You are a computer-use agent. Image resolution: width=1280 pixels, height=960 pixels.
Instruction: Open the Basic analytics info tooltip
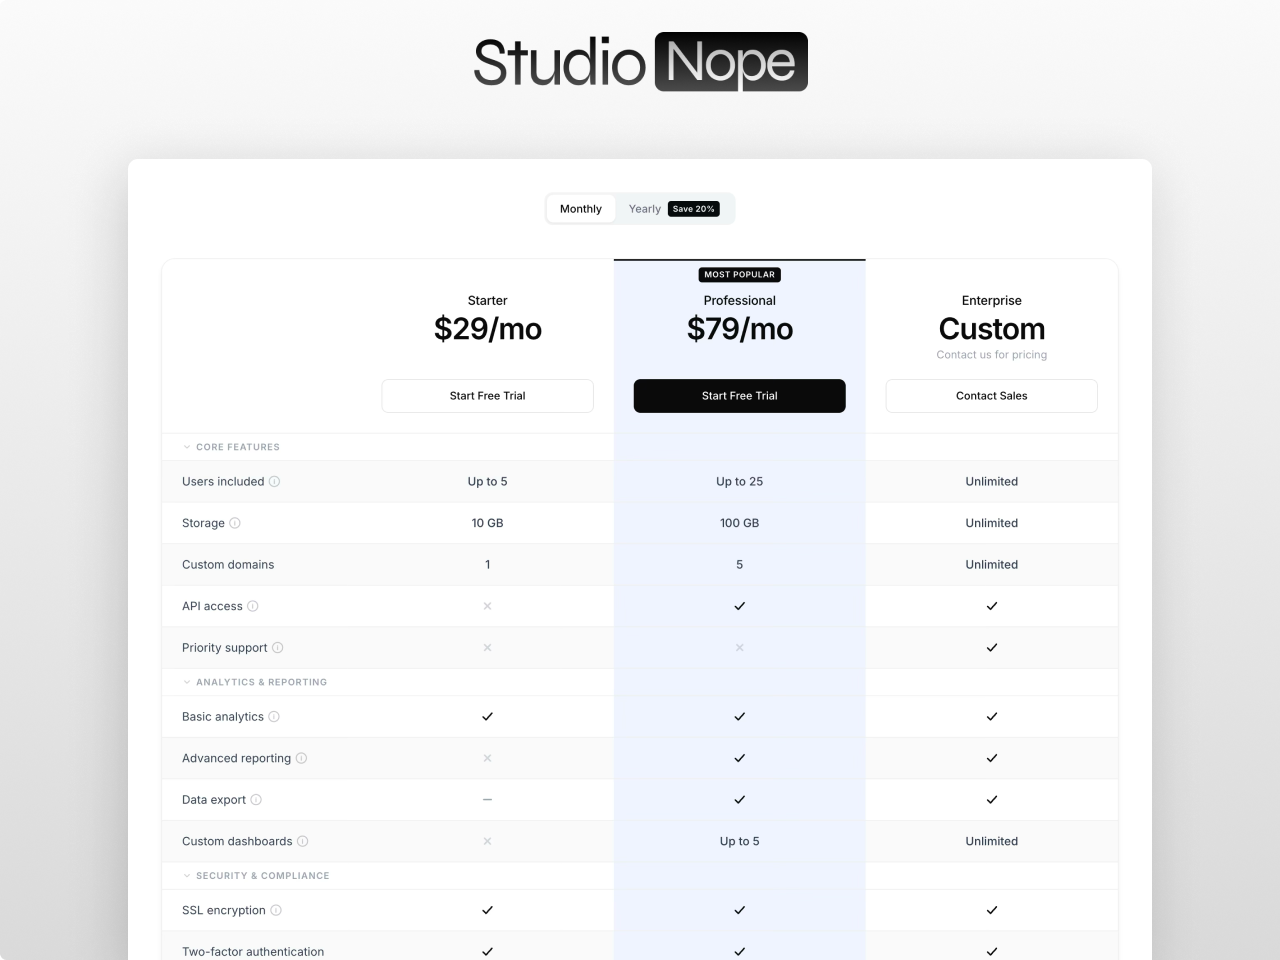click(x=273, y=717)
